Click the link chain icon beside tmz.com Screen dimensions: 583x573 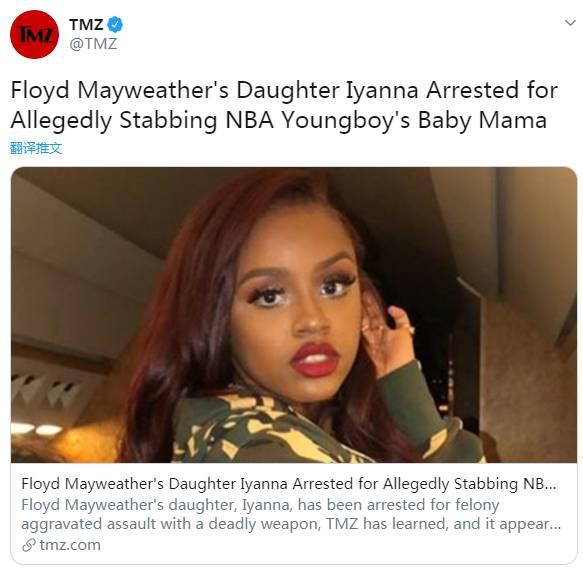pyautogui.click(x=29, y=545)
